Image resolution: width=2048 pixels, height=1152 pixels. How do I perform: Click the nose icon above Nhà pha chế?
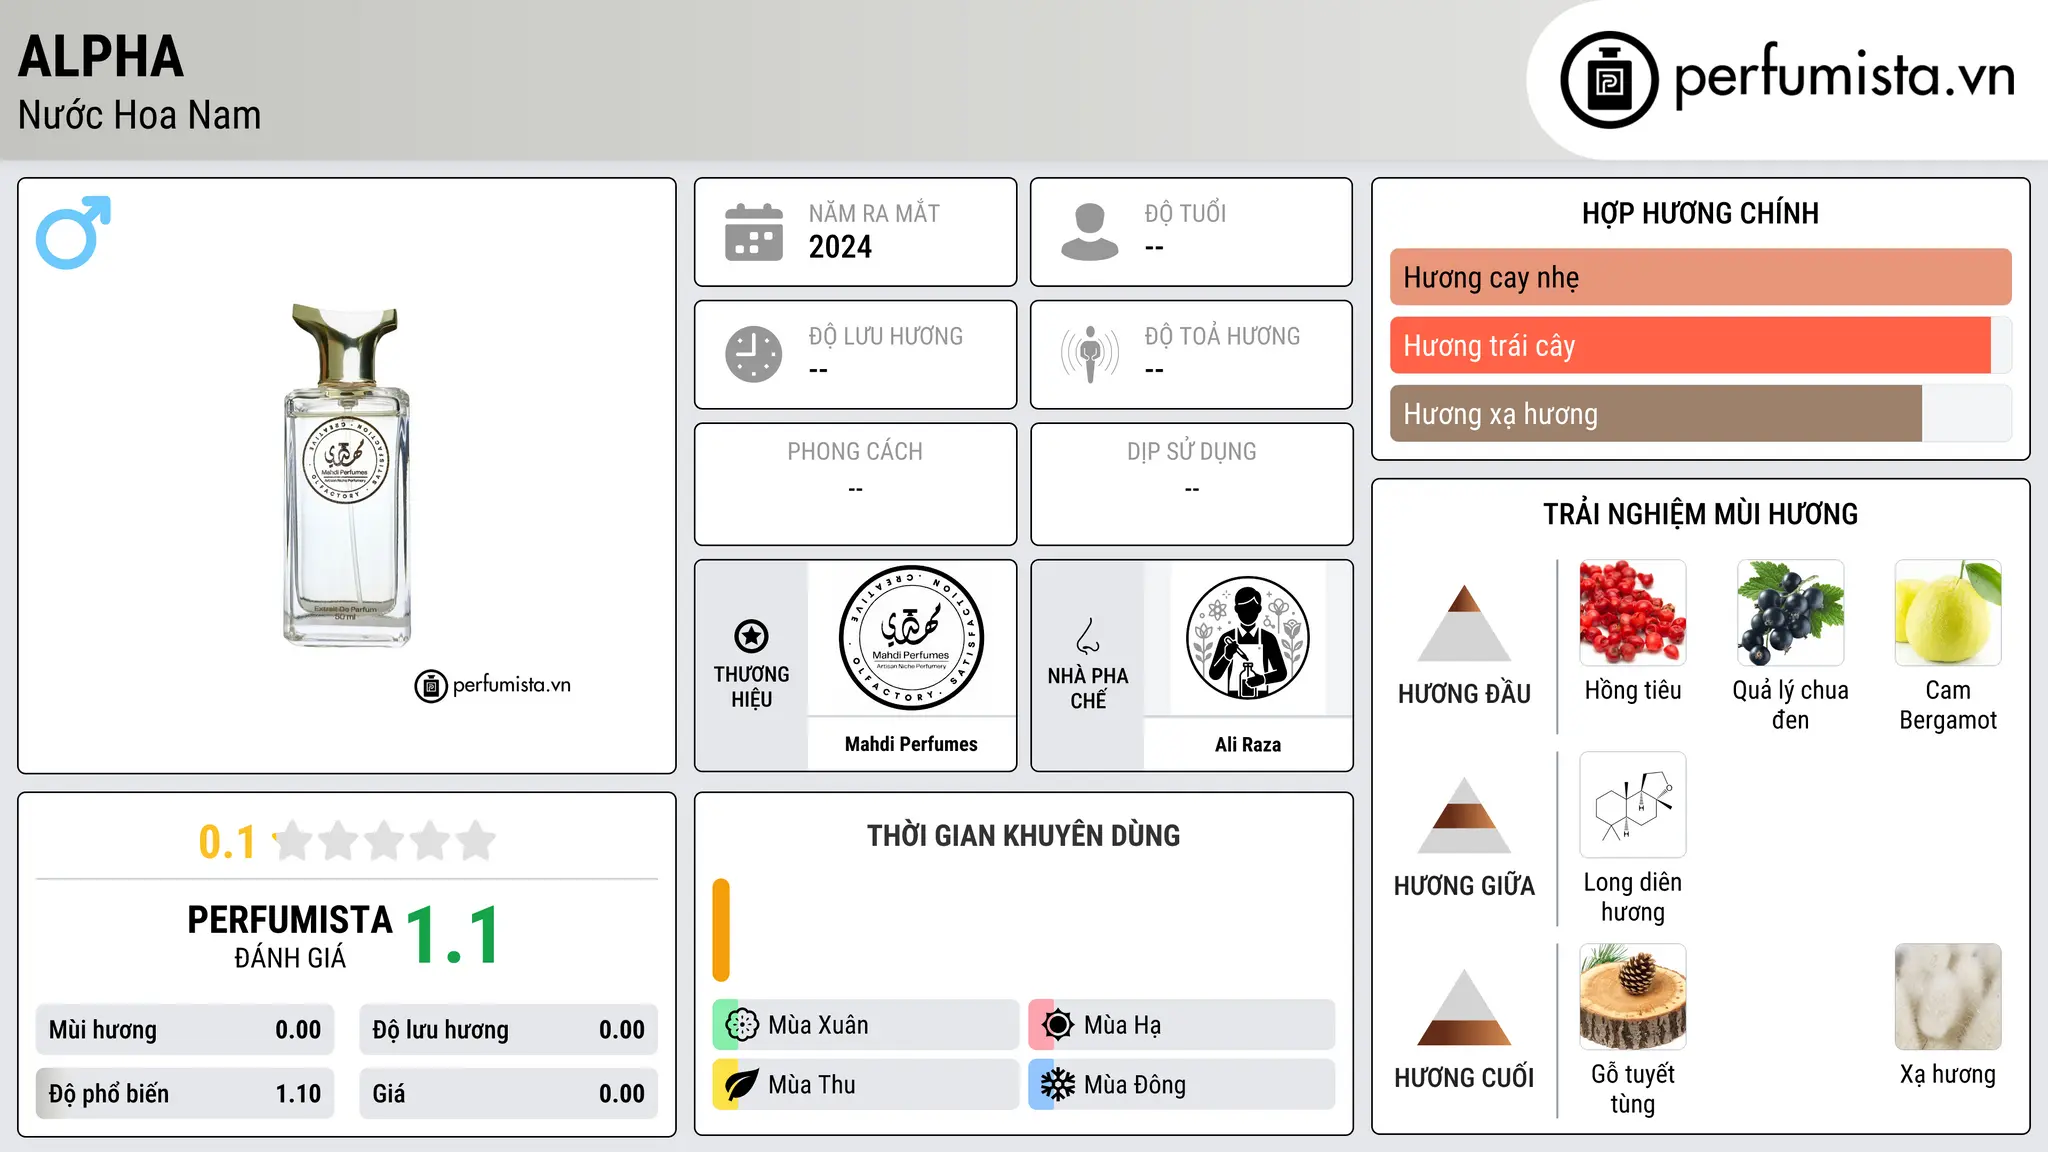click(1088, 636)
